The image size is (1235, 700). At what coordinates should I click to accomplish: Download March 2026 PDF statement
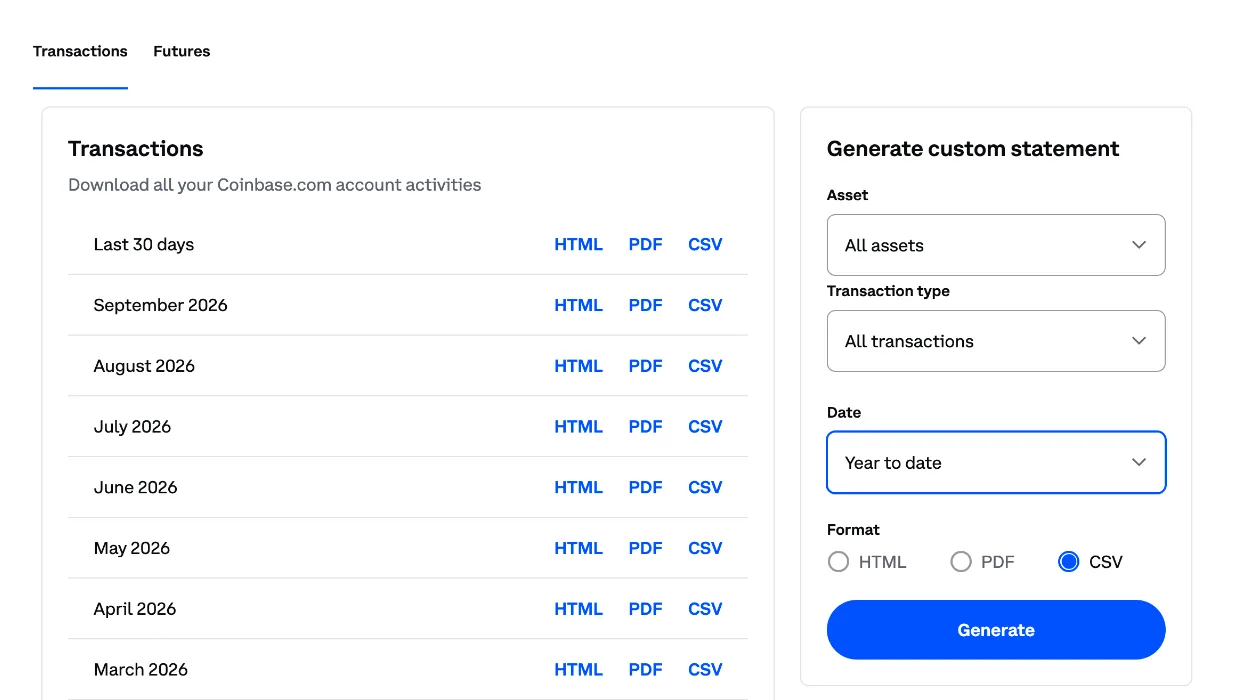tap(645, 670)
